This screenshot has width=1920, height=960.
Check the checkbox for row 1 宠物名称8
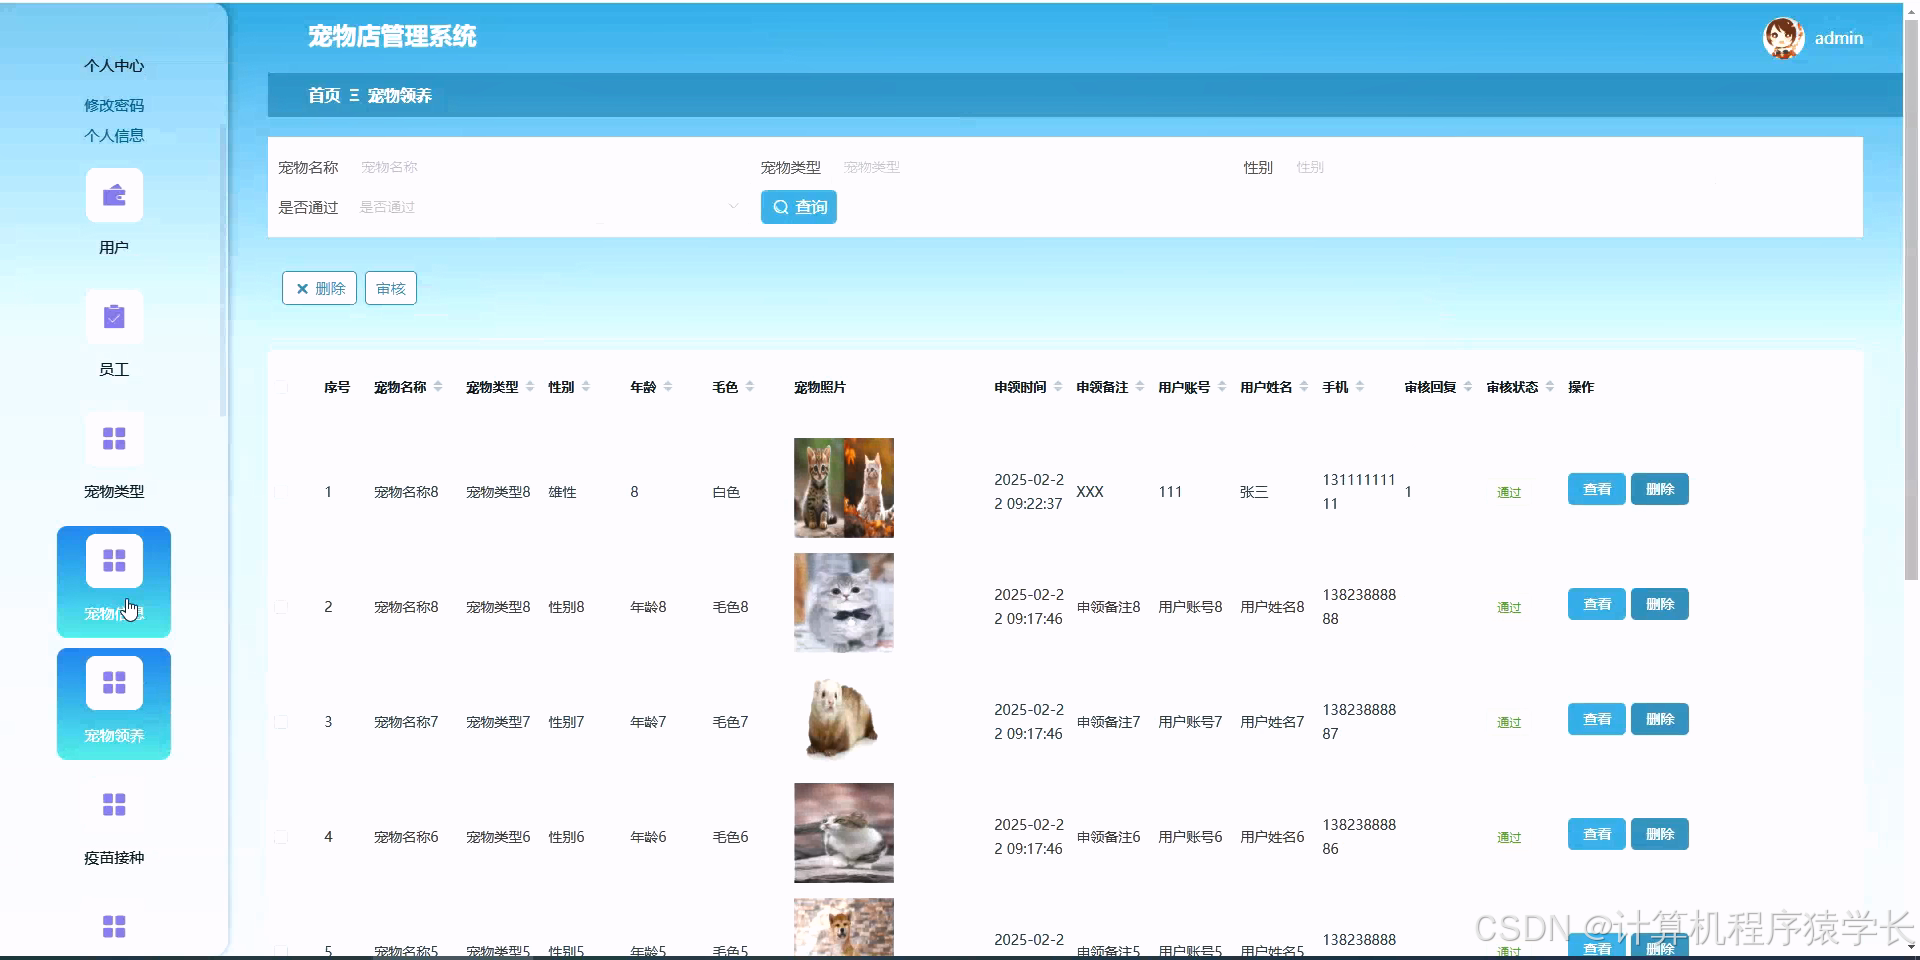(281, 492)
